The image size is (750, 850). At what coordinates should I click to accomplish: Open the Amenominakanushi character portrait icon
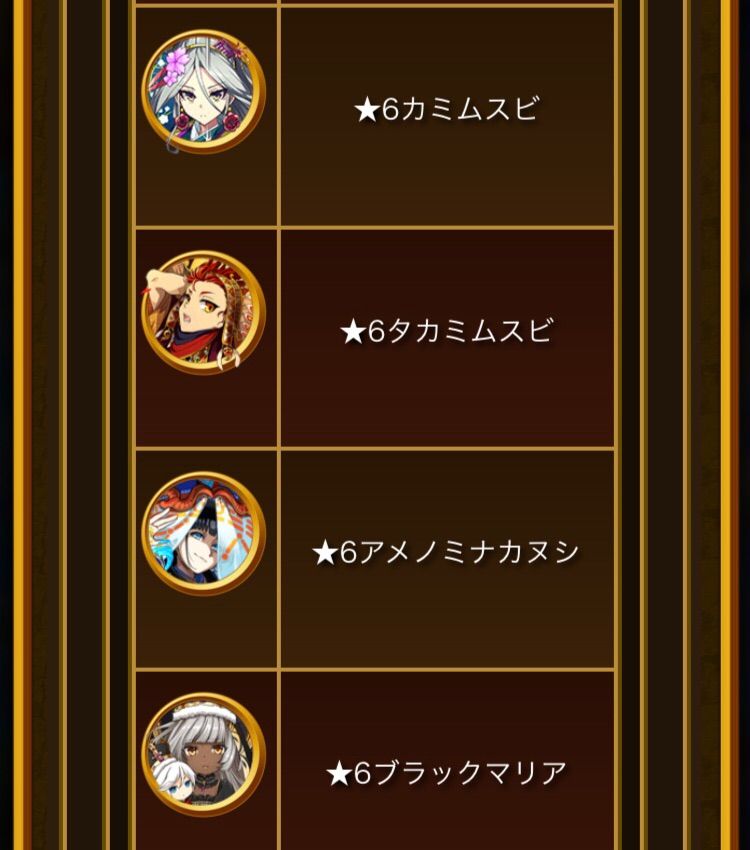click(x=203, y=533)
